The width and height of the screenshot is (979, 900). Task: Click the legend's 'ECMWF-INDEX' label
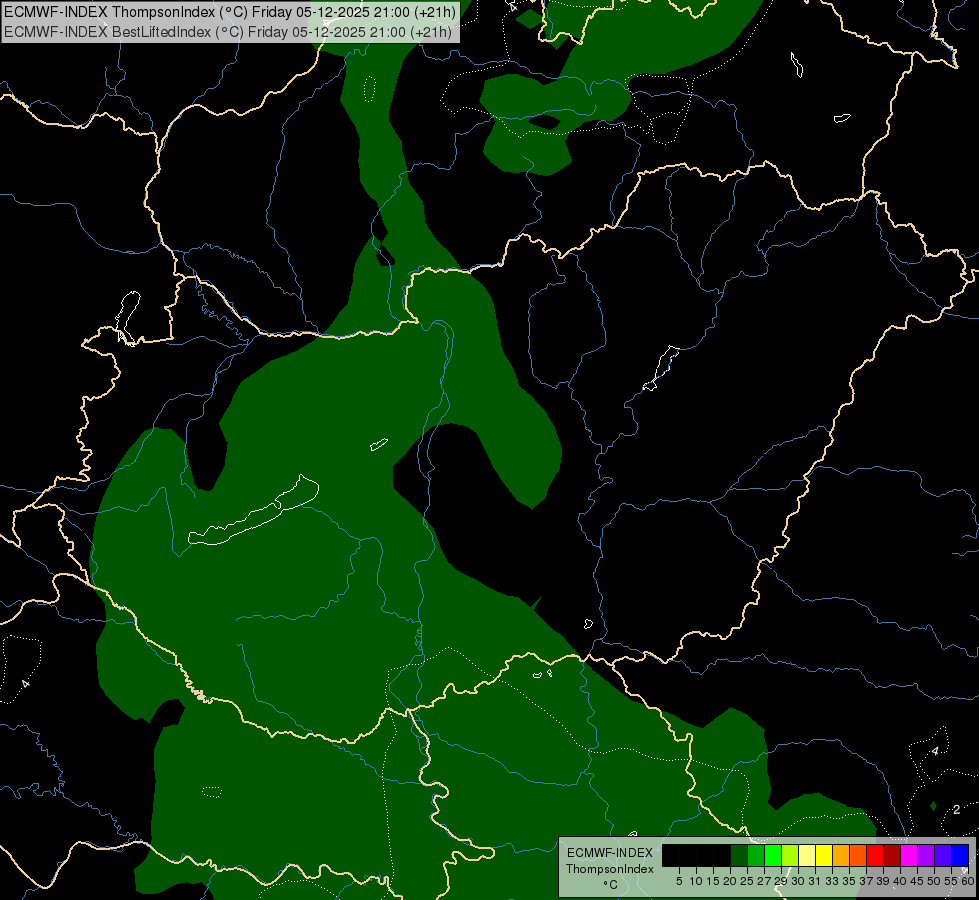pyautogui.click(x=609, y=853)
